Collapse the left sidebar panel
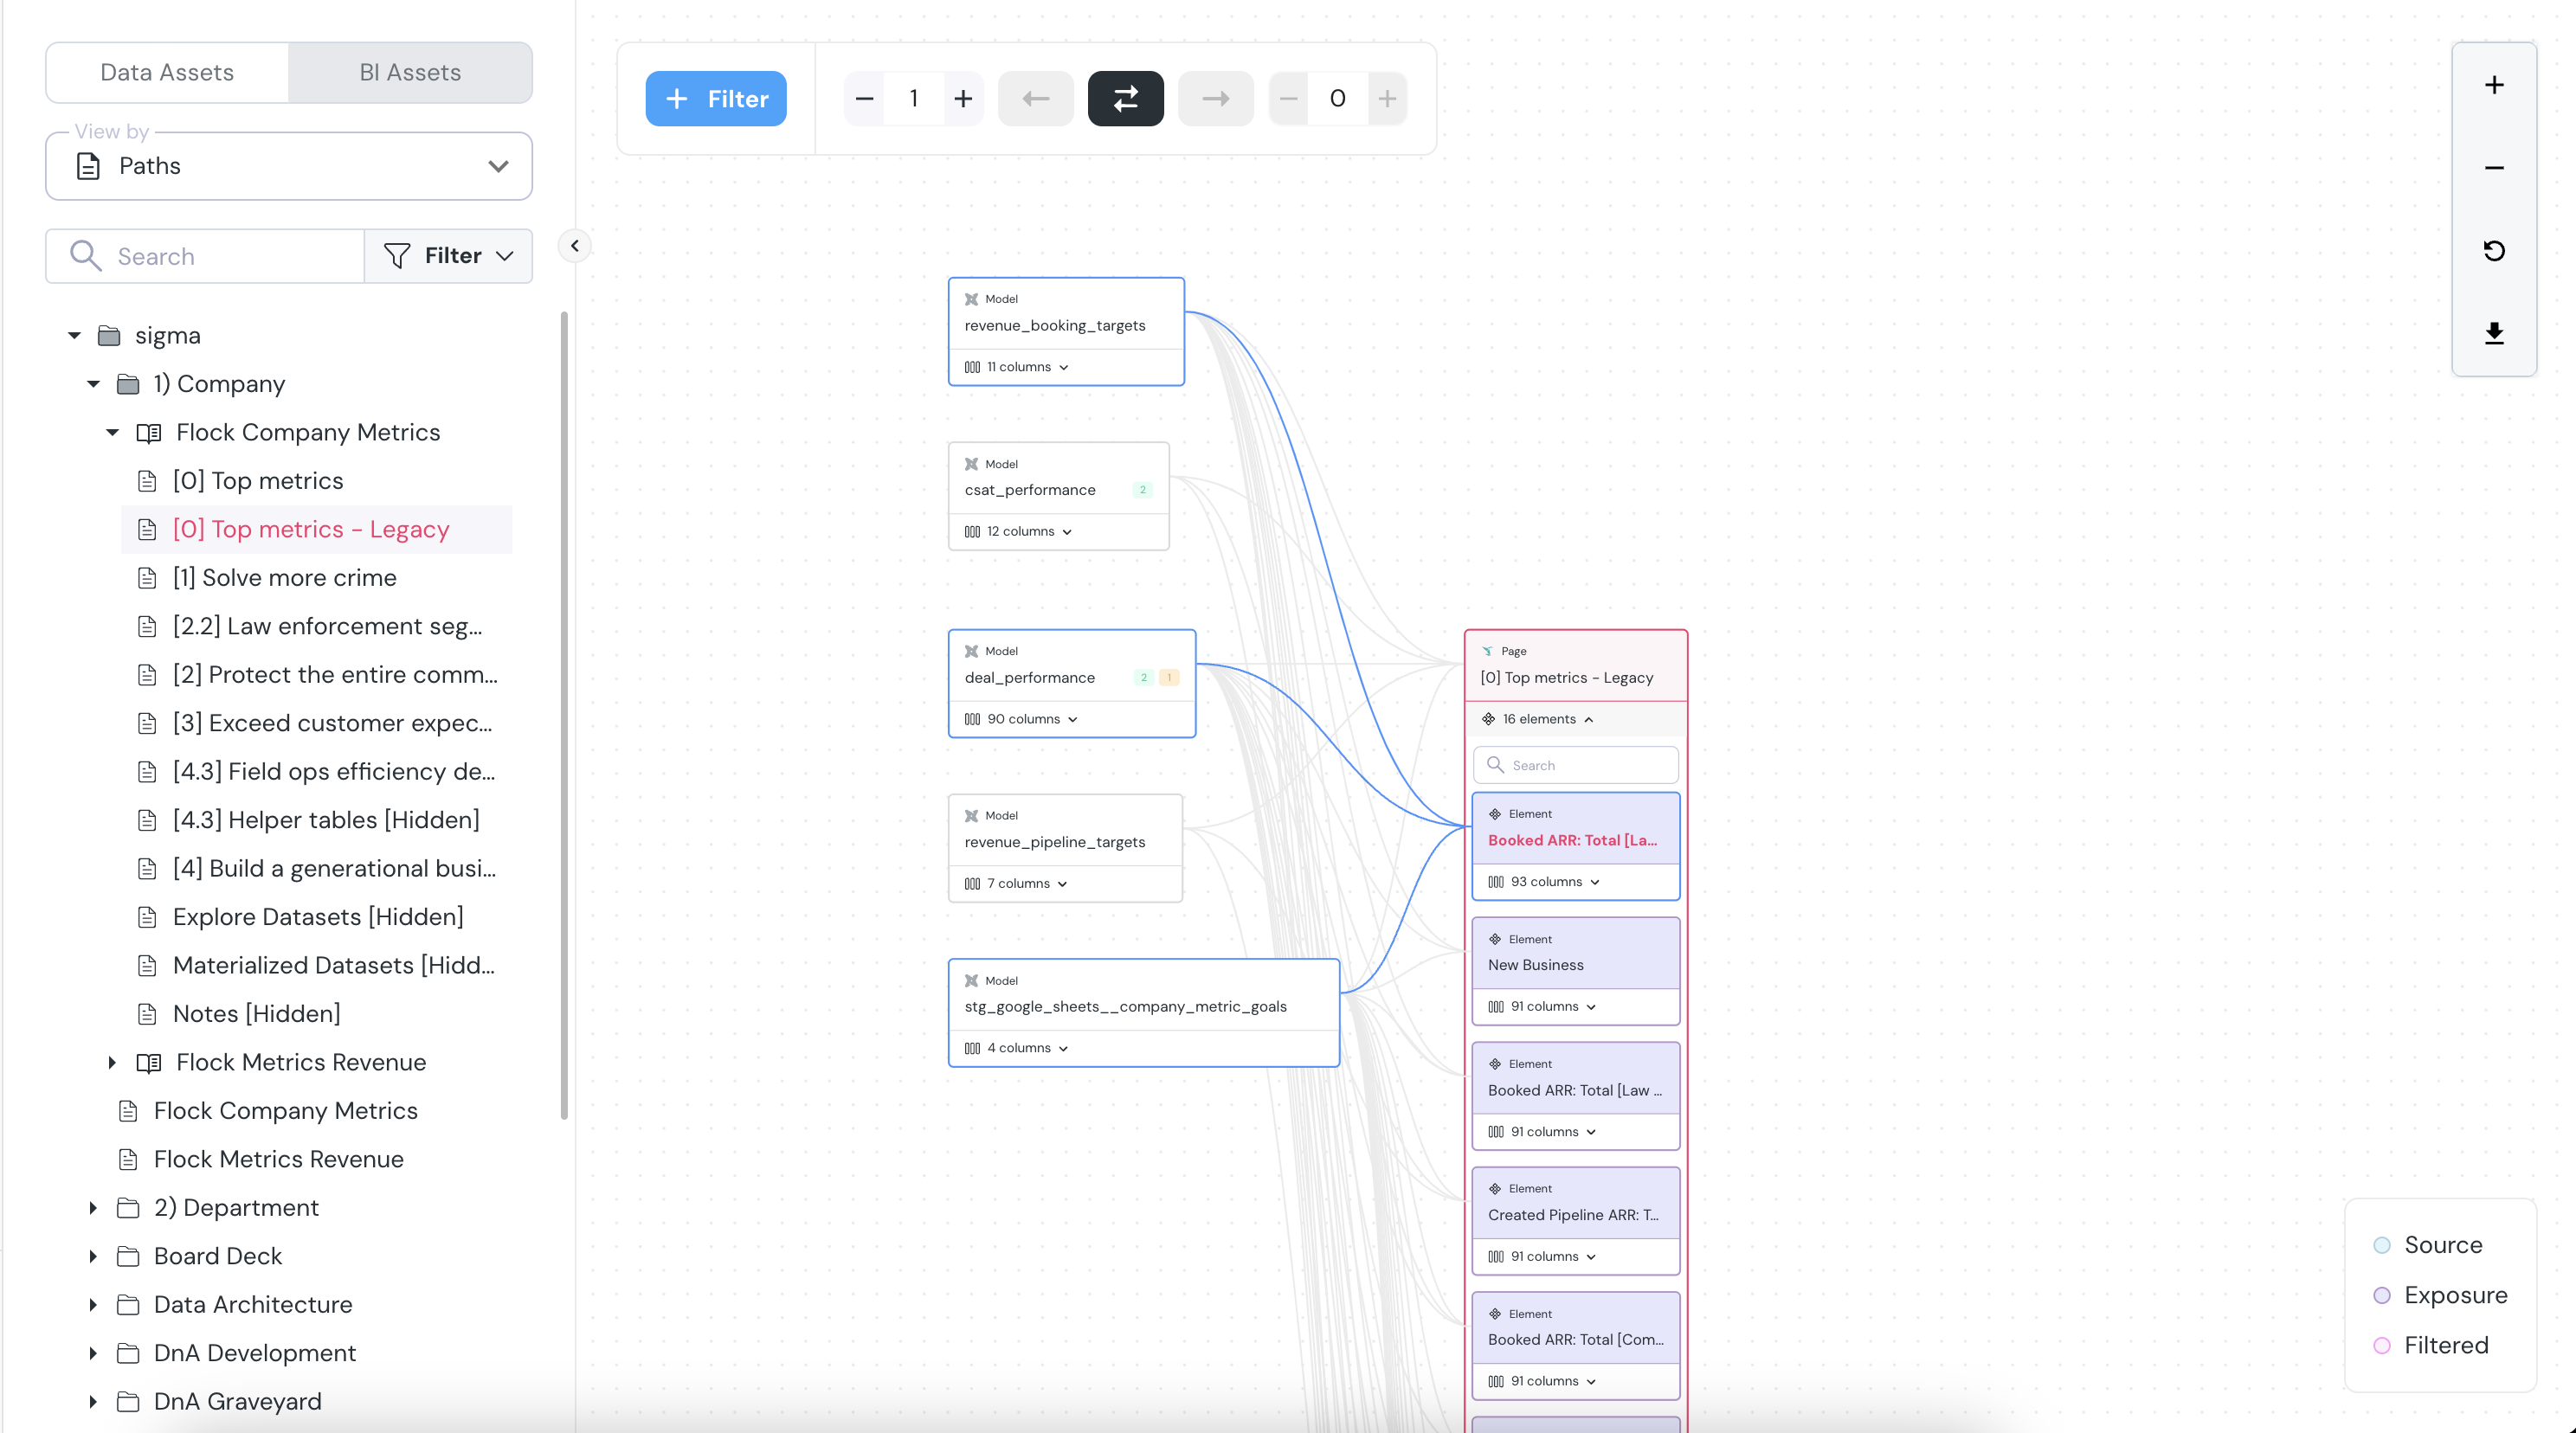The image size is (2576, 1433). 574,246
